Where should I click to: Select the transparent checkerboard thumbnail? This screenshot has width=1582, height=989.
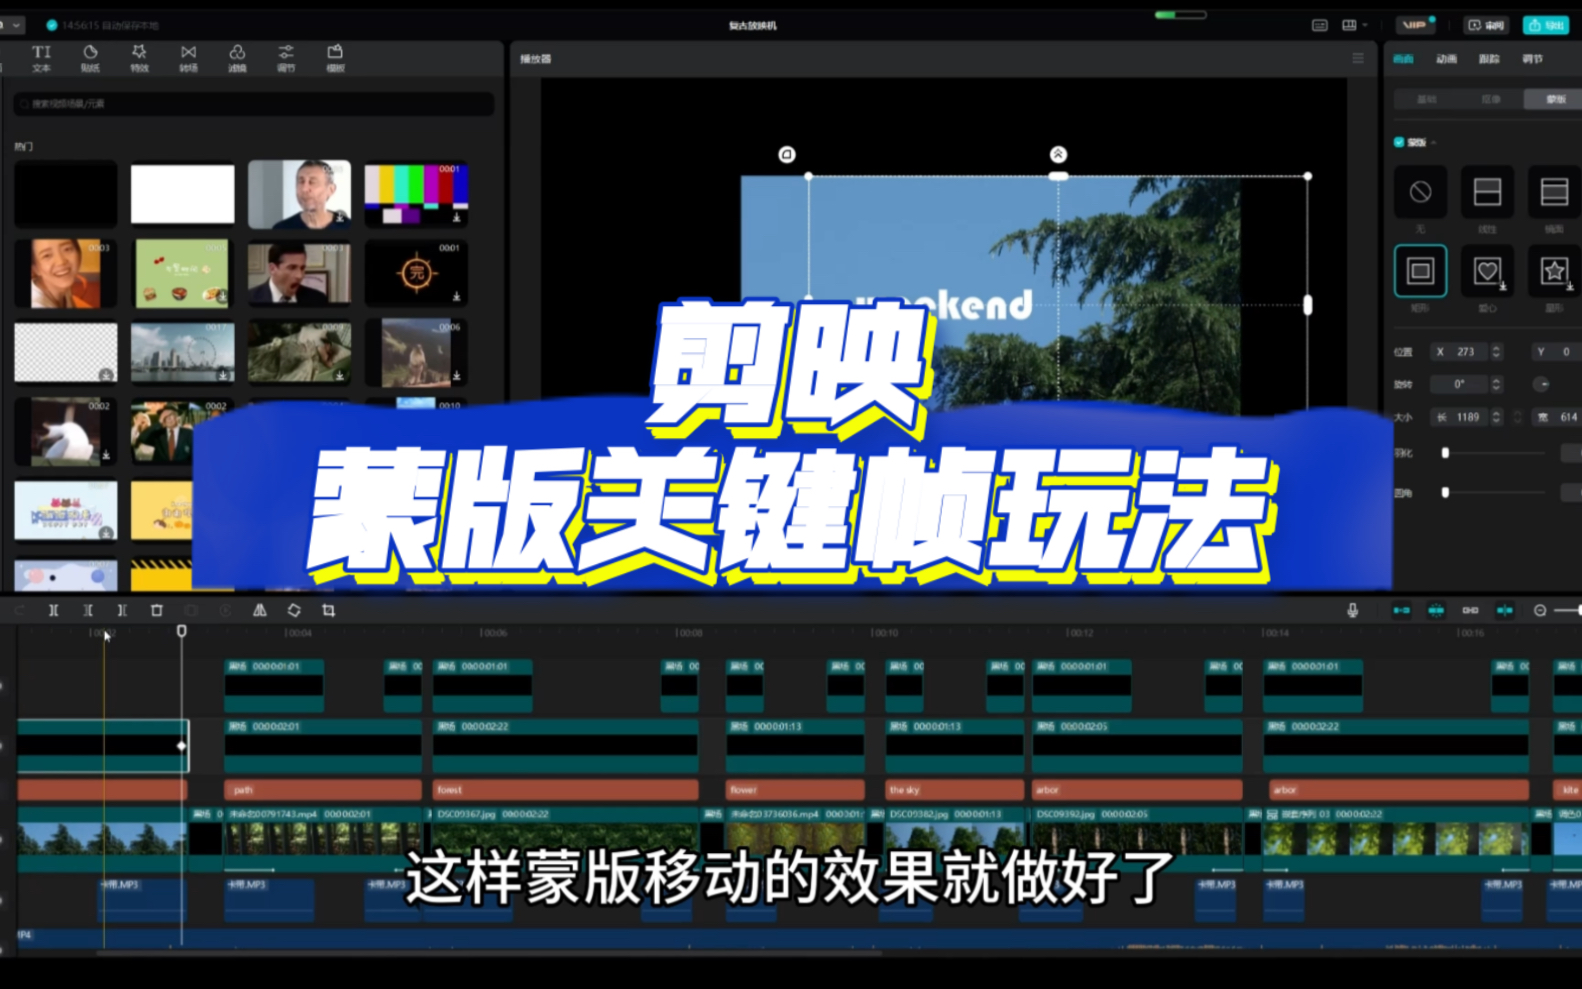pos(66,352)
